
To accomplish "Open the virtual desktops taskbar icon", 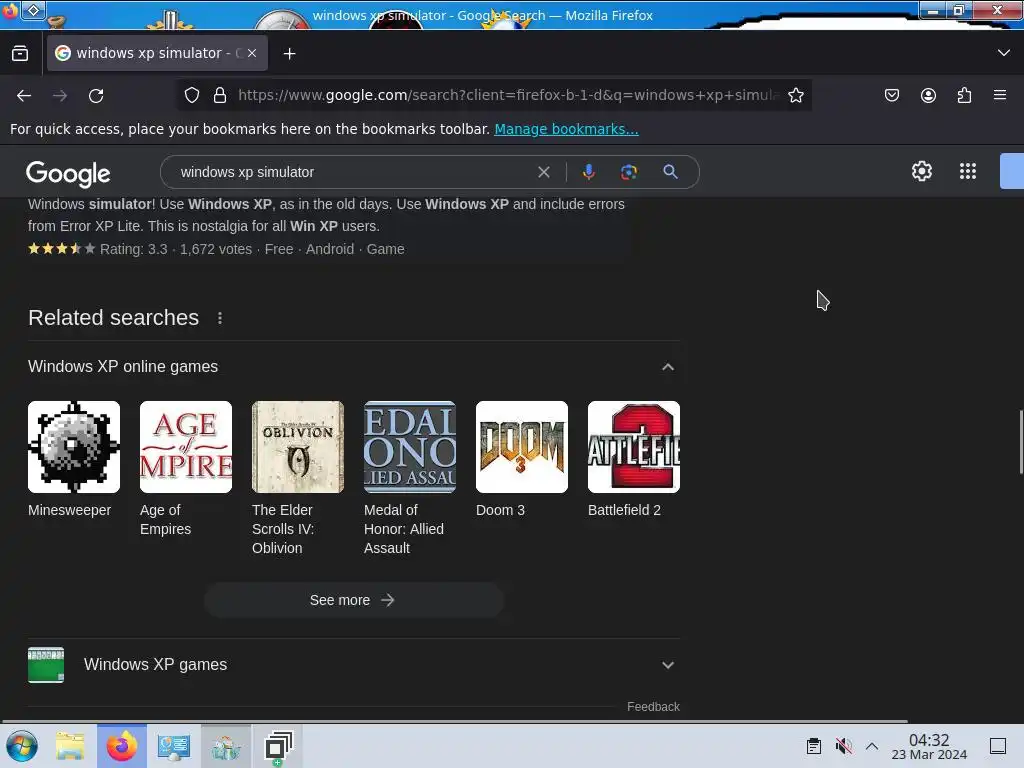I will [x=279, y=746].
